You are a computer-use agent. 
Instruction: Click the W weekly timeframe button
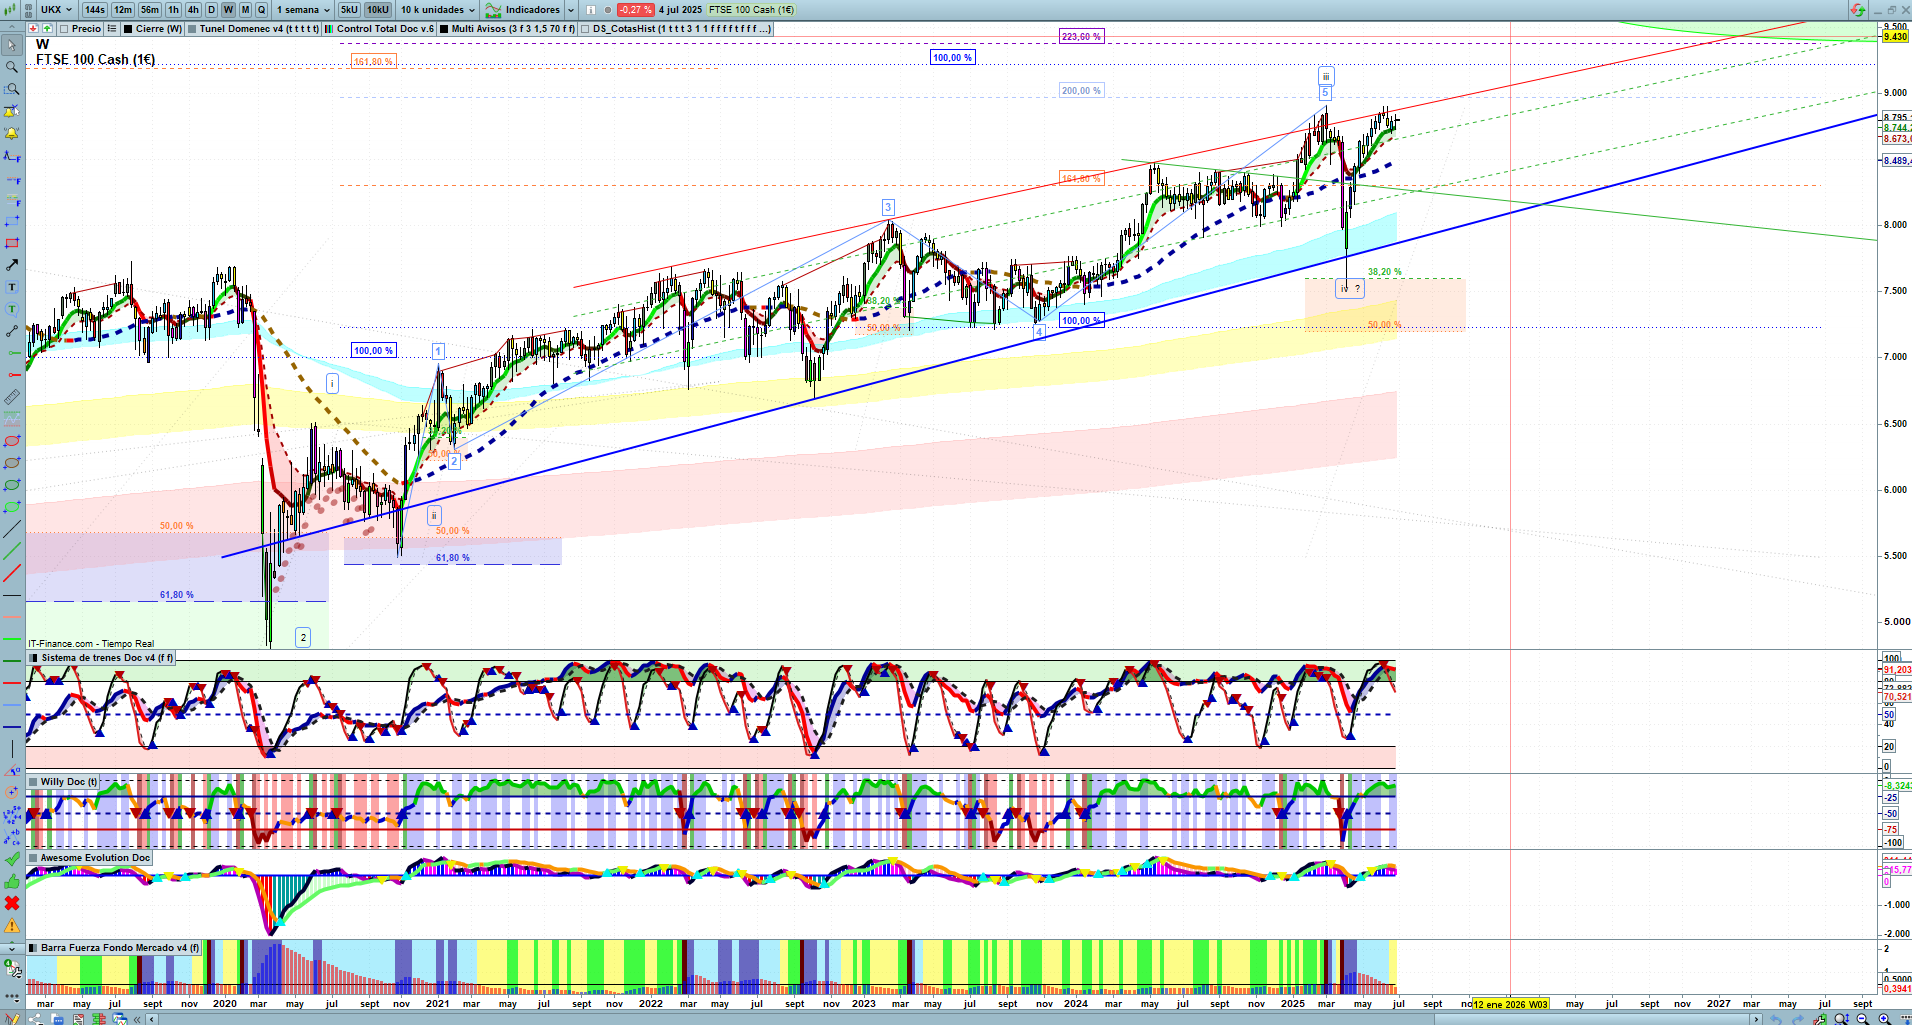coord(228,10)
